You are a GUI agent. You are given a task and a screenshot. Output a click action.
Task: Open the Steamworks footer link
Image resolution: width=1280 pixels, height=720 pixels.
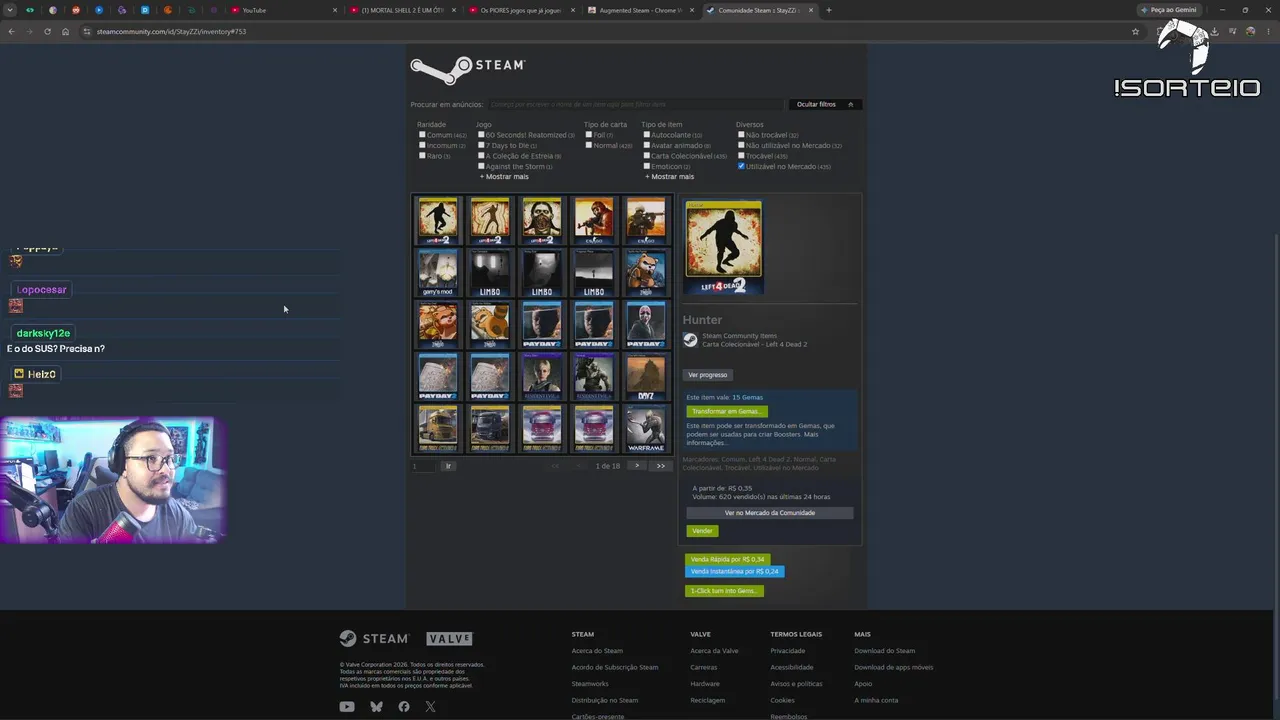pos(590,684)
